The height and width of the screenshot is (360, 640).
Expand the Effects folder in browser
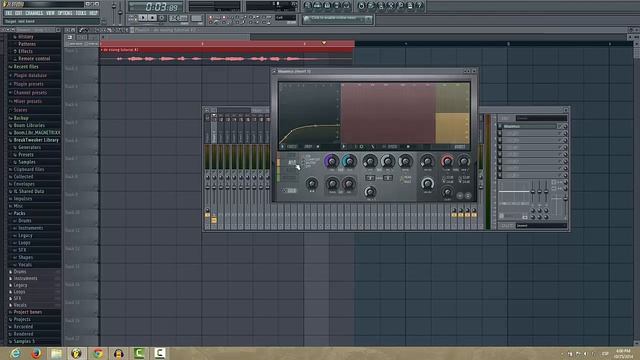pos(25,51)
